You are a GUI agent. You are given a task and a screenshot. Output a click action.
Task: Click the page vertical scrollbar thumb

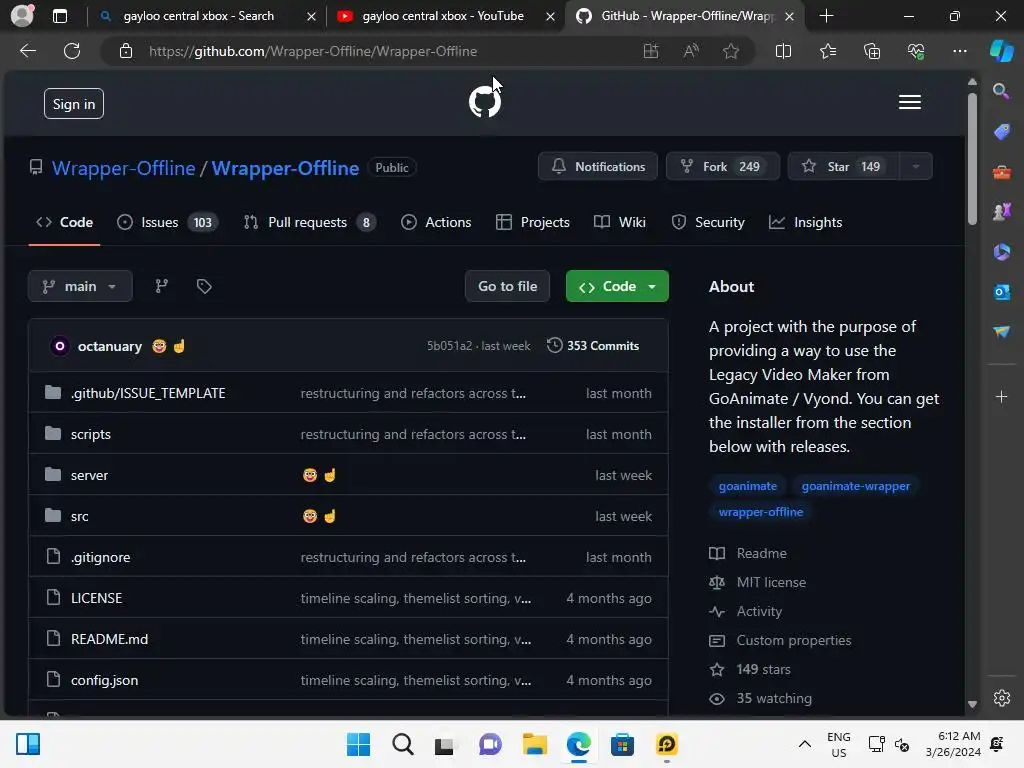pos(972,159)
